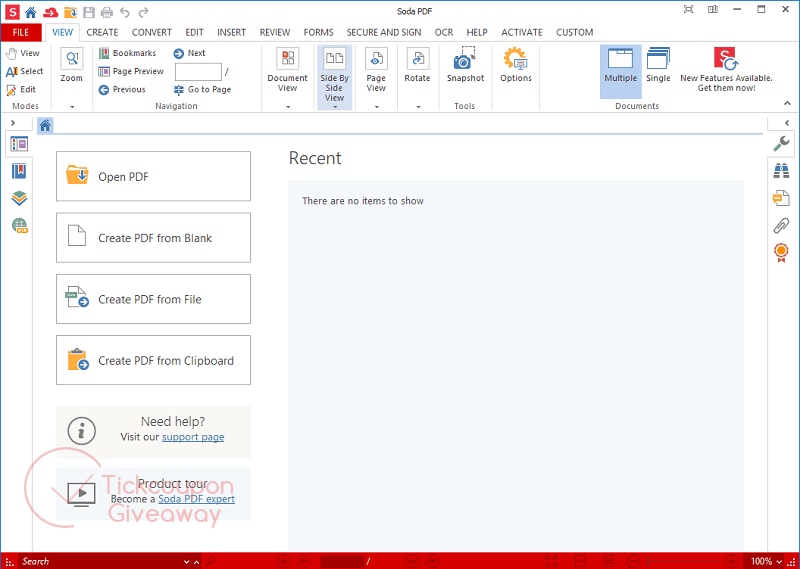800x569 pixels.
Task: Click the page number field in Navigation group
Action: 198,72
